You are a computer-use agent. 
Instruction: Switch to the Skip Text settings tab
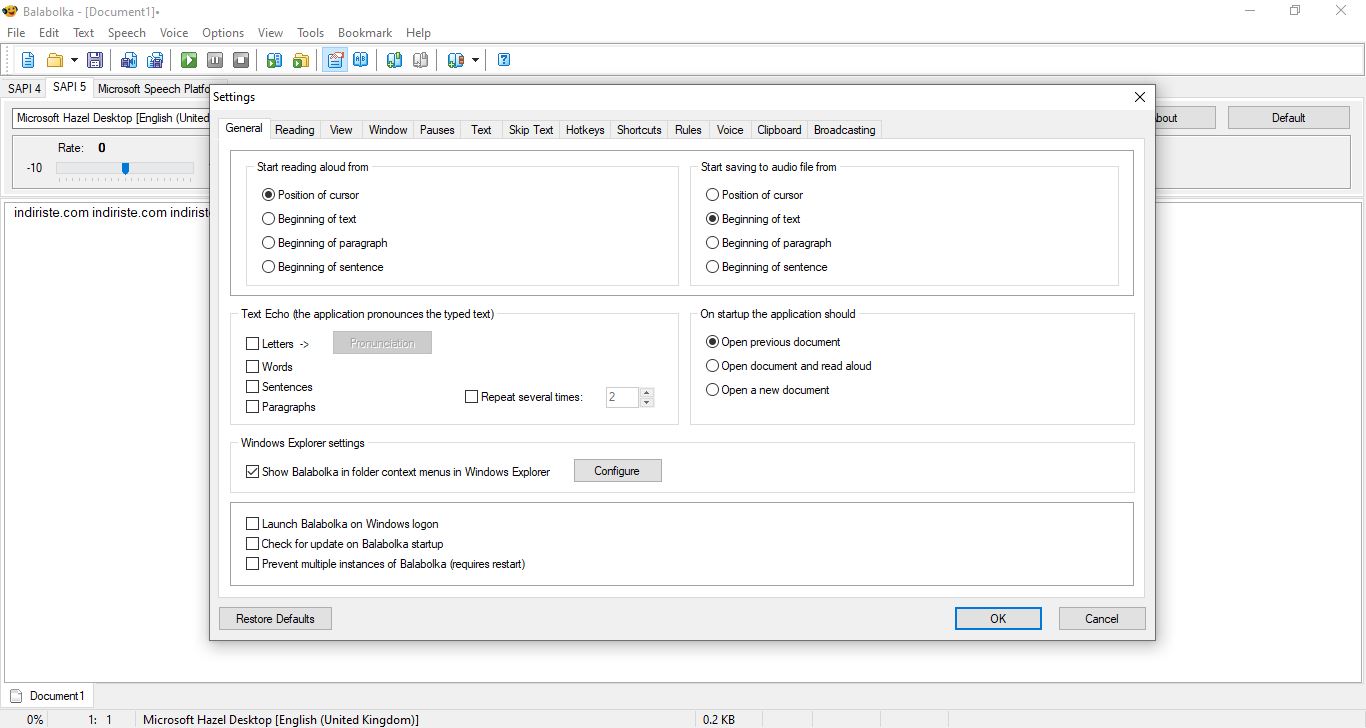(531, 130)
